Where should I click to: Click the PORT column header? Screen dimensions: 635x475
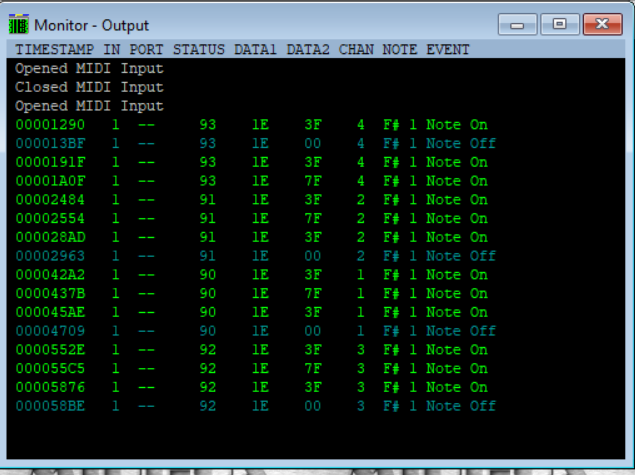(146, 49)
